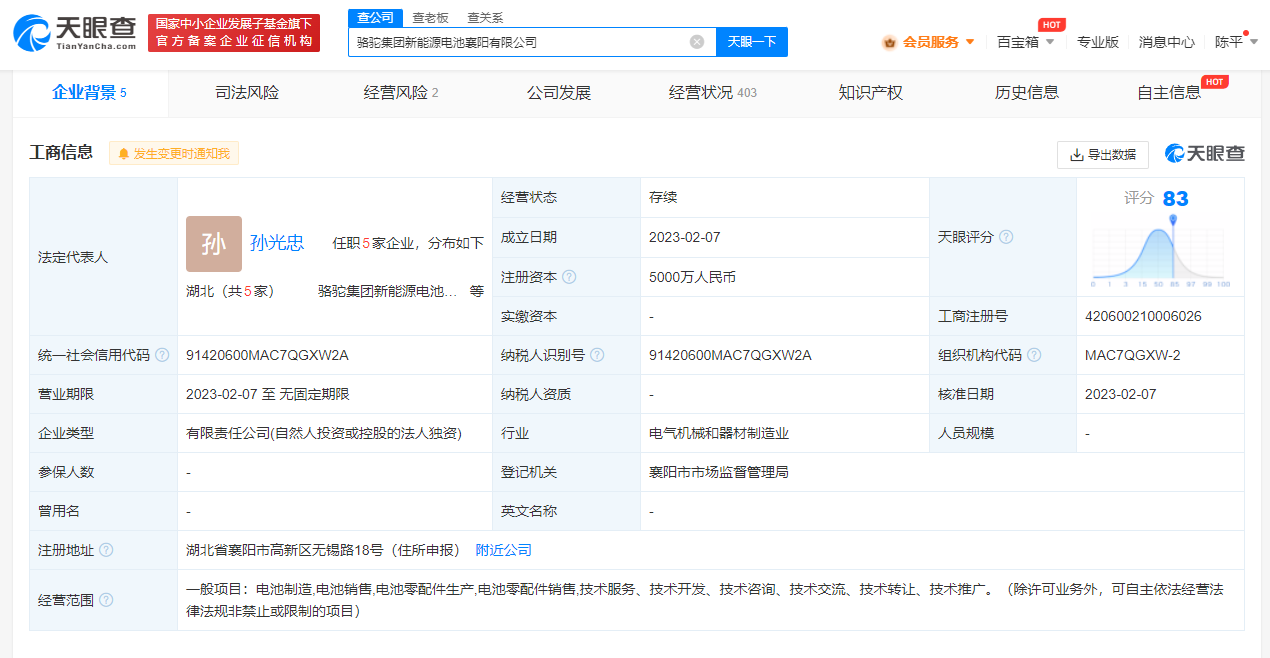Click the 会员服务 crown icon
The height and width of the screenshot is (658, 1270).
click(889, 42)
